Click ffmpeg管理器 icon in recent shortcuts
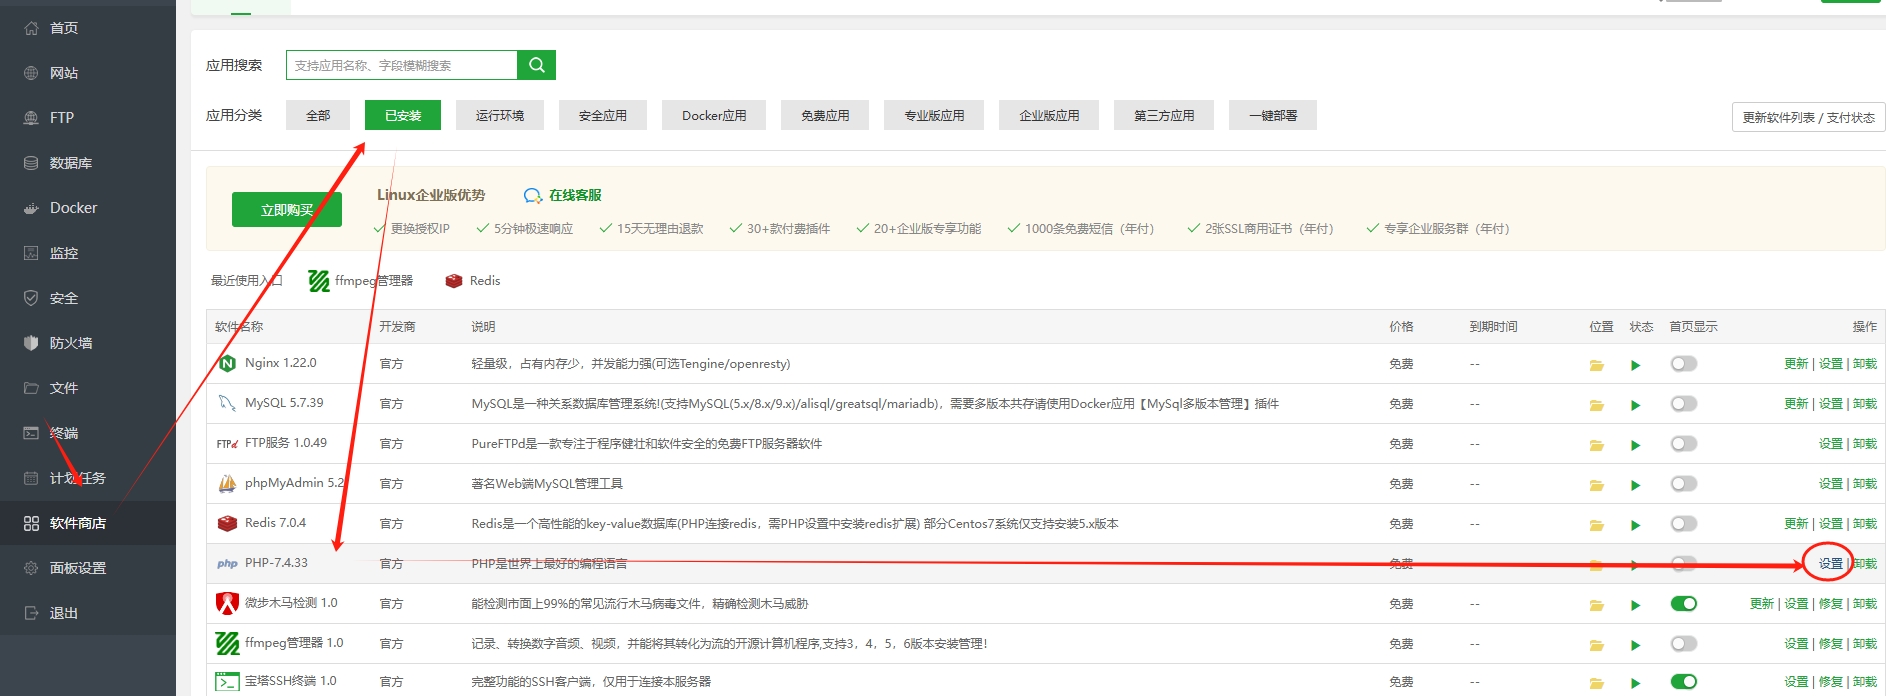The image size is (1886, 696). [x=319, y=281]
